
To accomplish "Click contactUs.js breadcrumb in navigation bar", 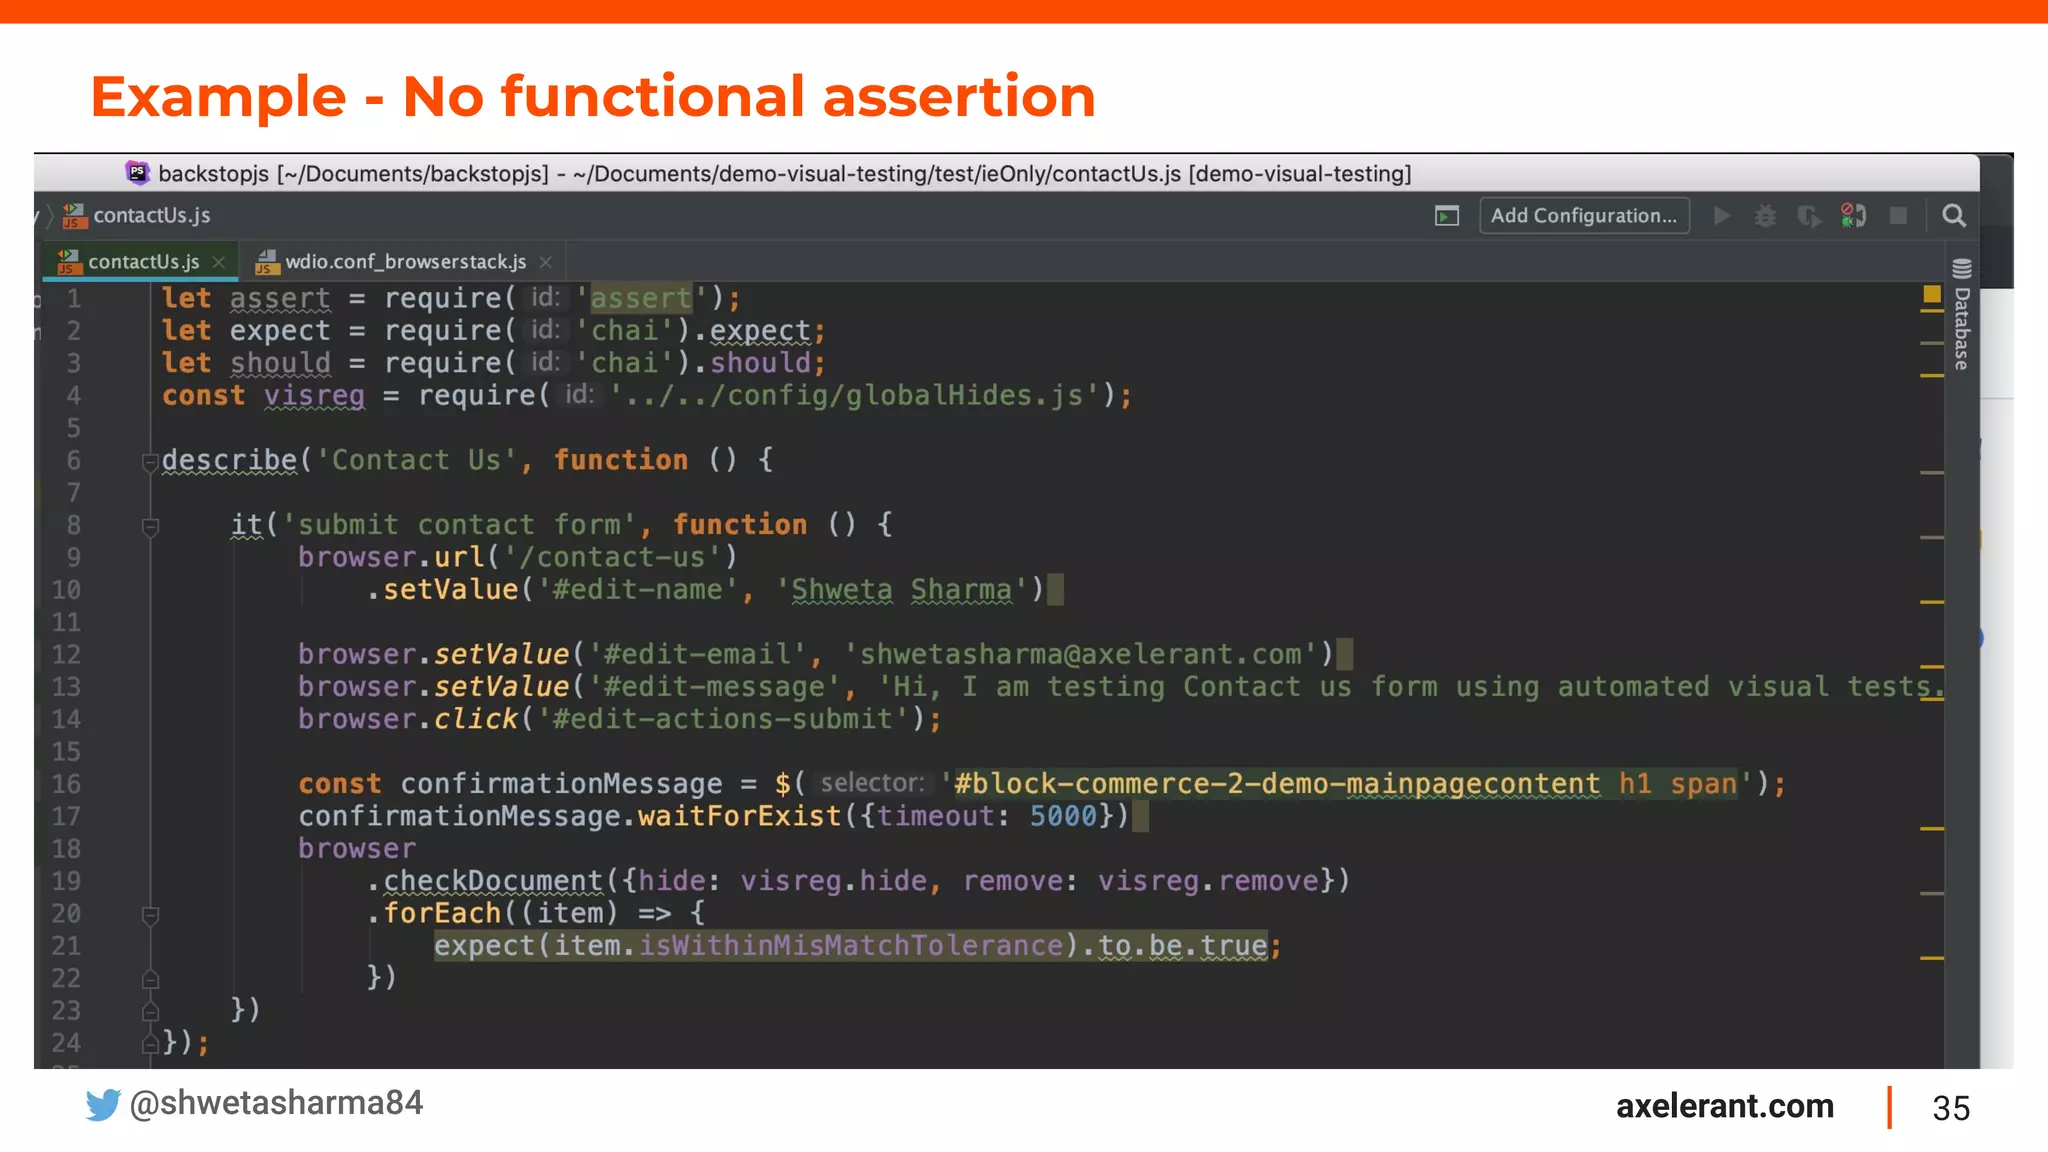I will [x=151, y=216].
